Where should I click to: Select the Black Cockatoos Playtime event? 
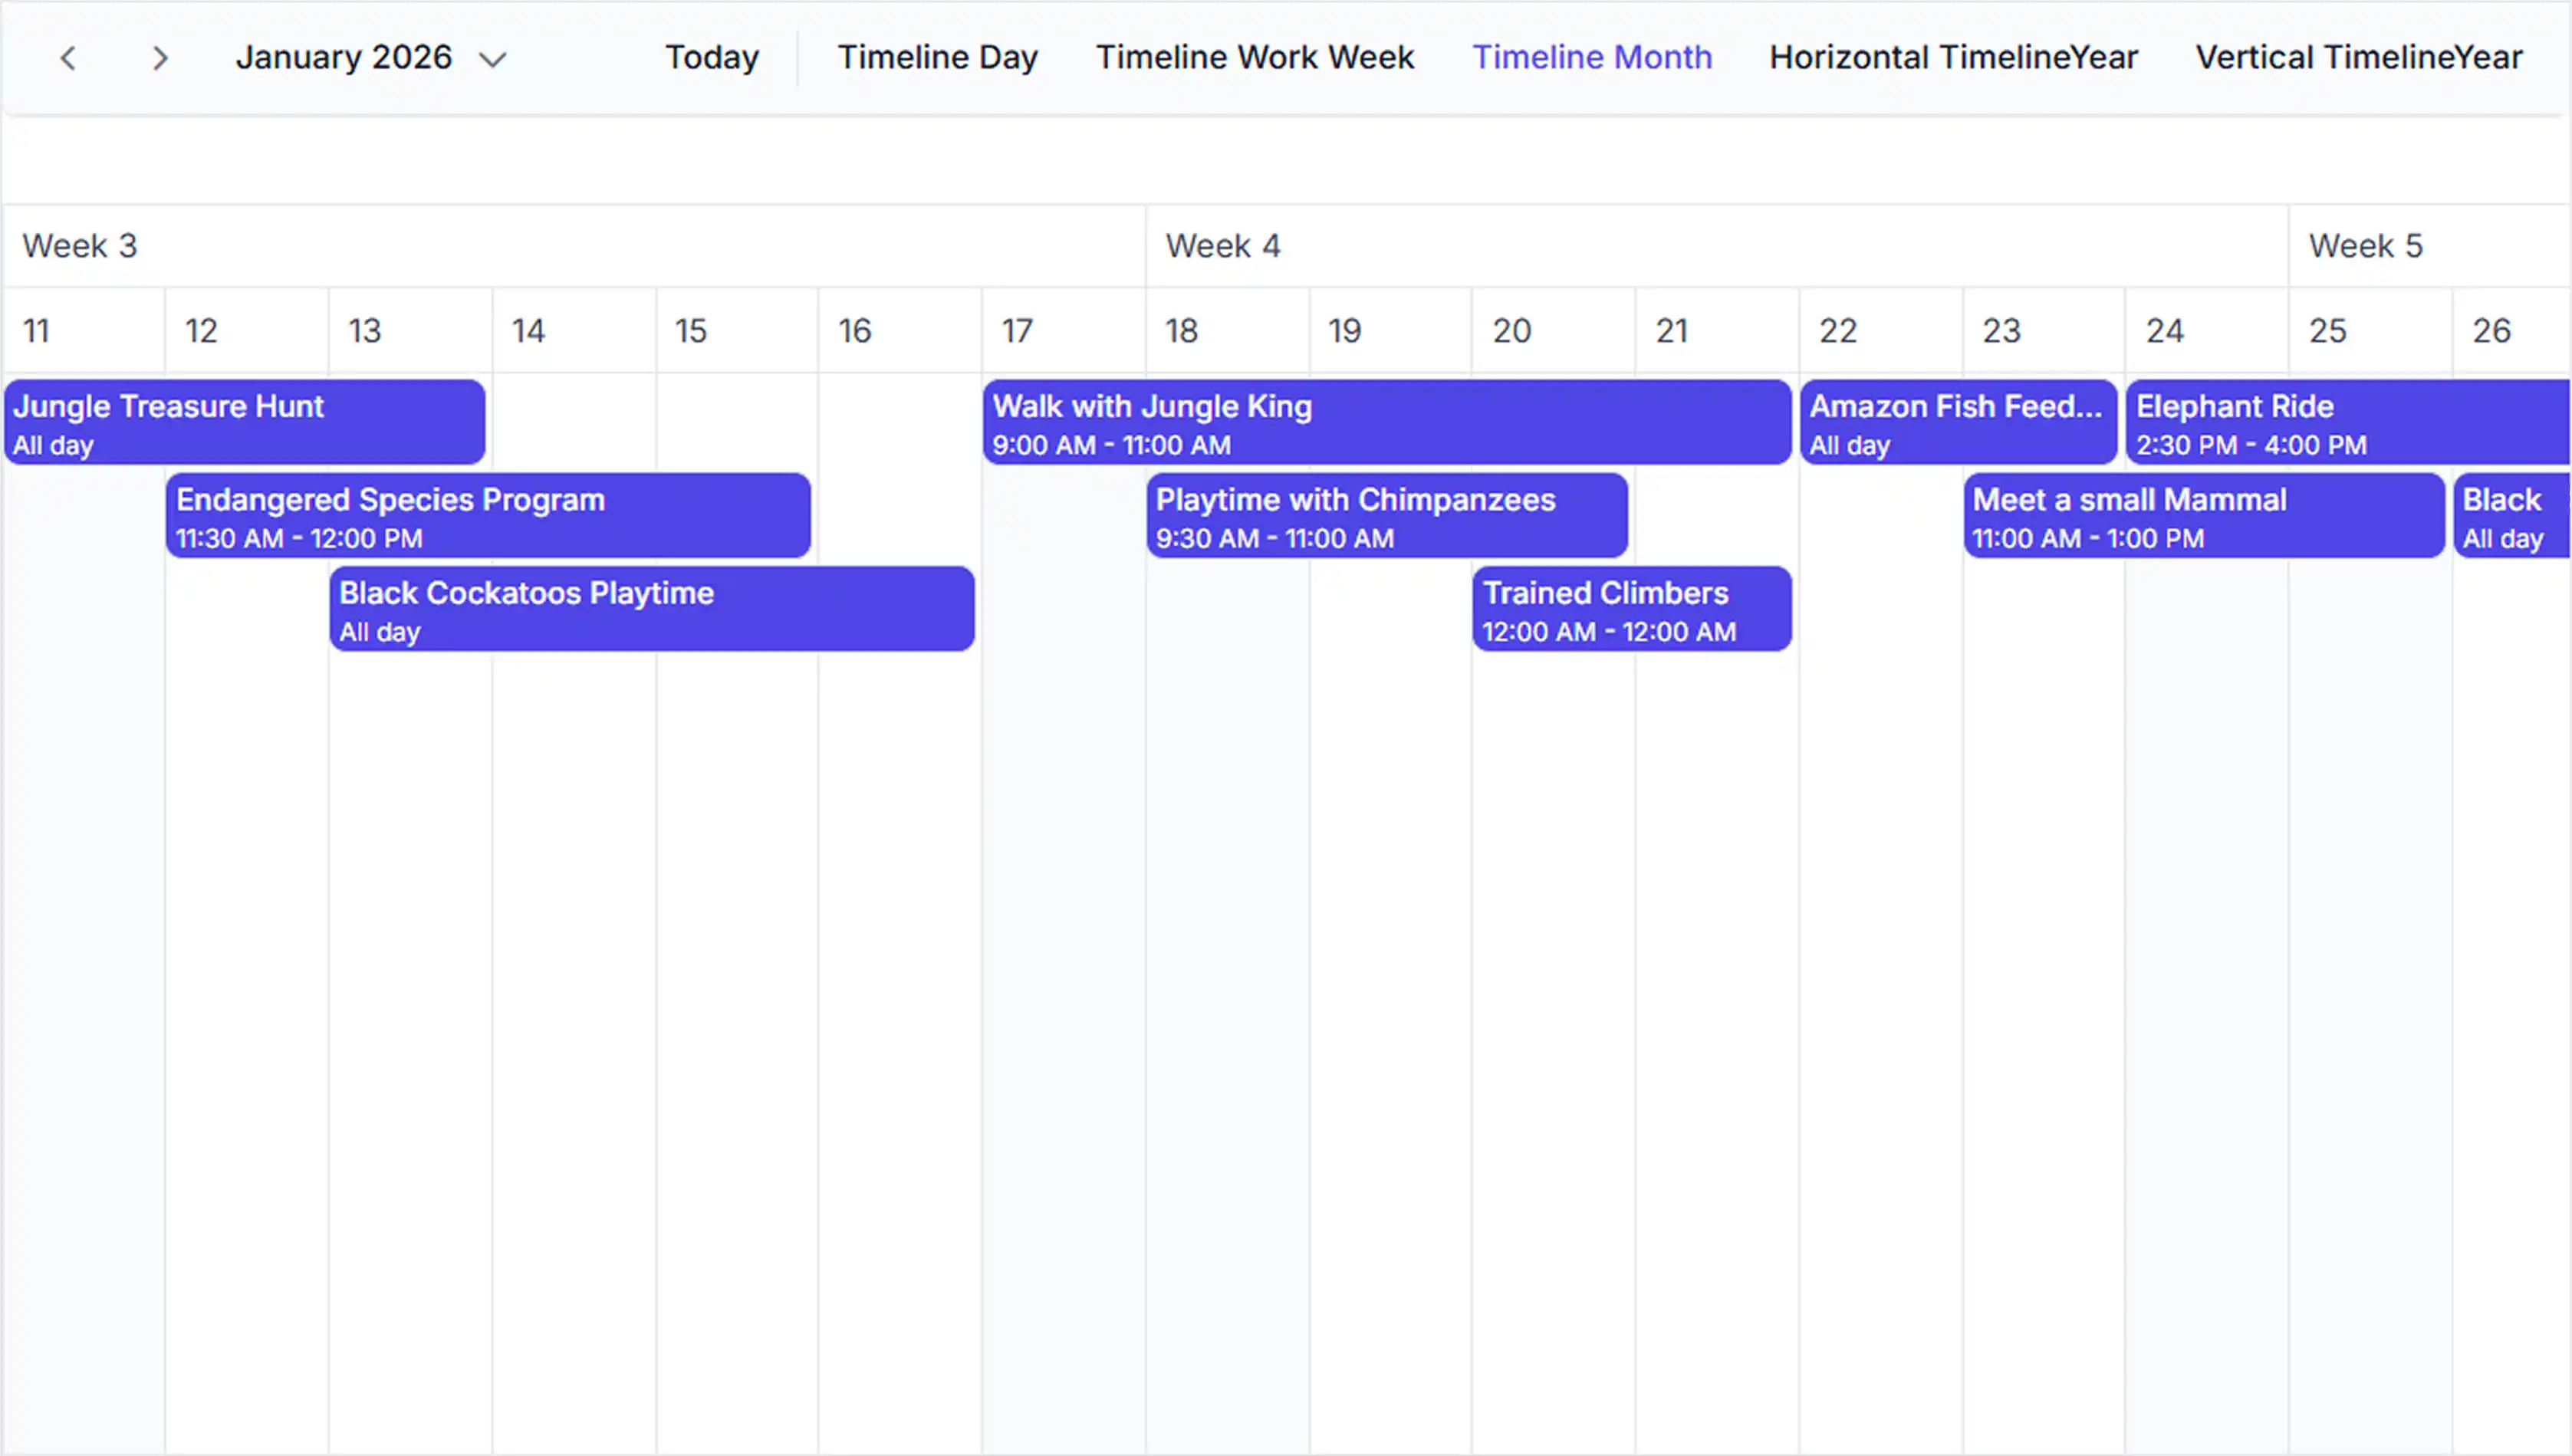(x=652, y=609)
